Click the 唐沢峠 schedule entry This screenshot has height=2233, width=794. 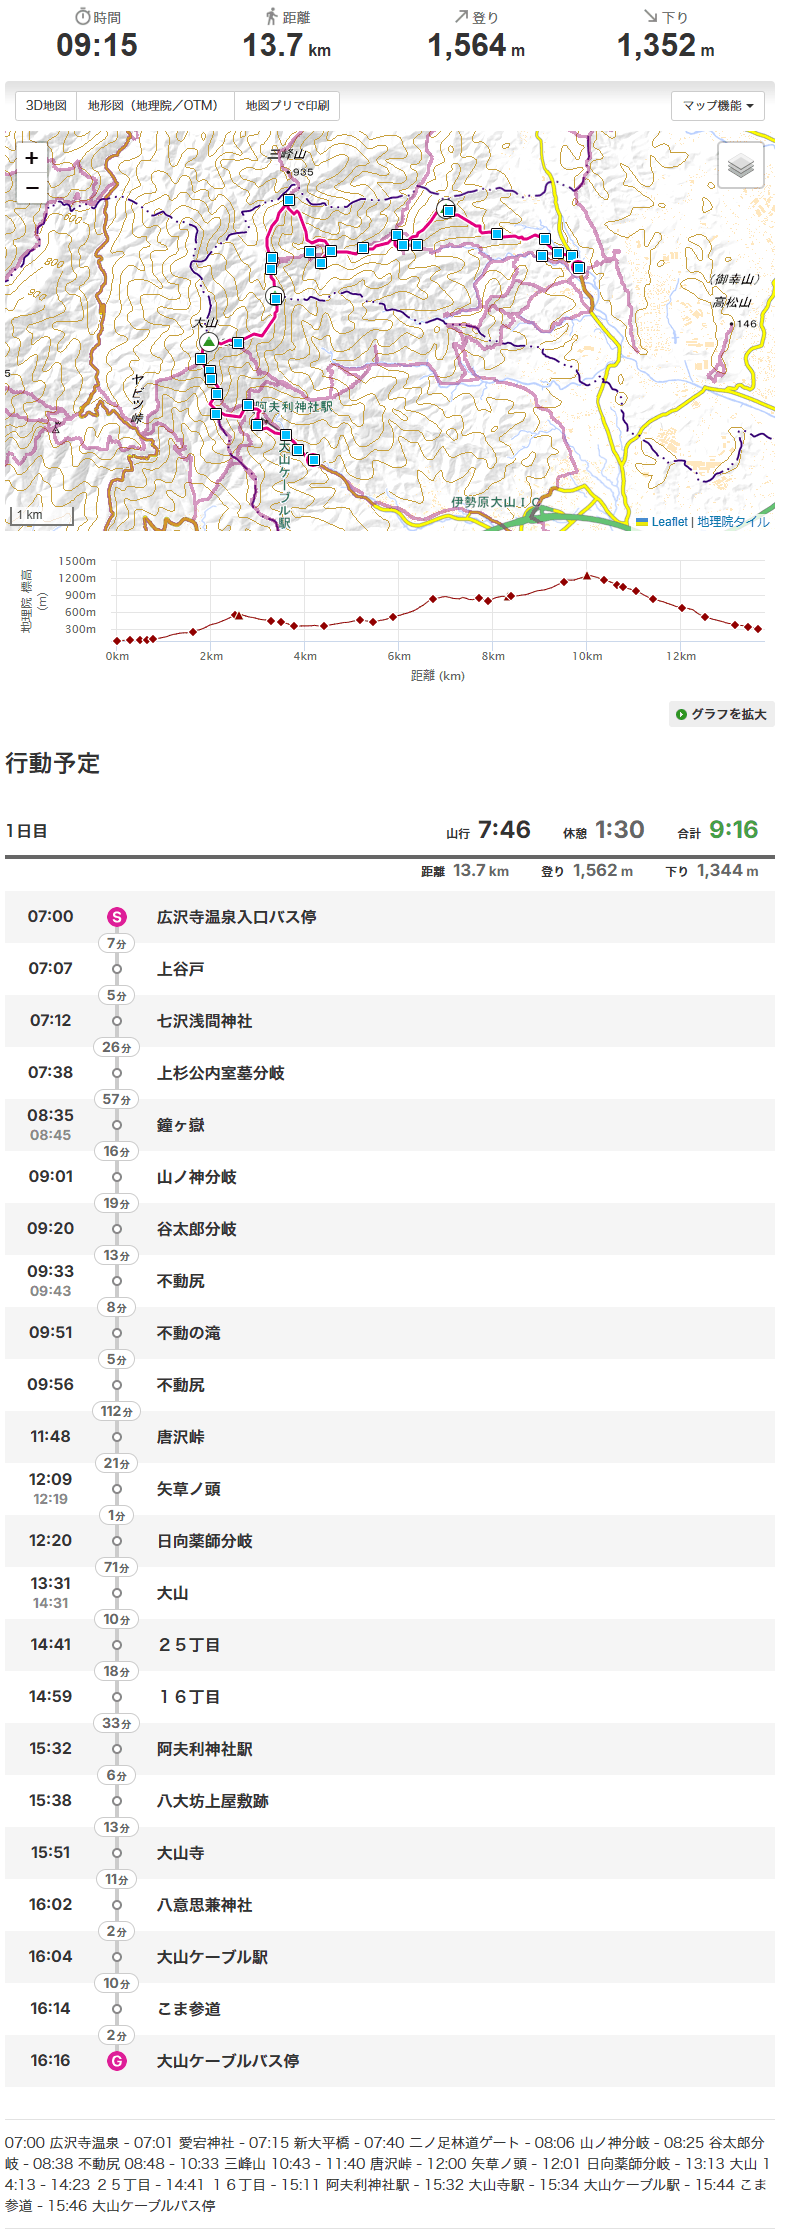point(180,1437)
